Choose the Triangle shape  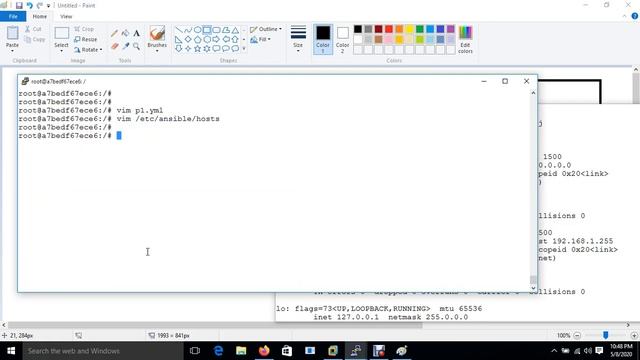click(235, 30)
